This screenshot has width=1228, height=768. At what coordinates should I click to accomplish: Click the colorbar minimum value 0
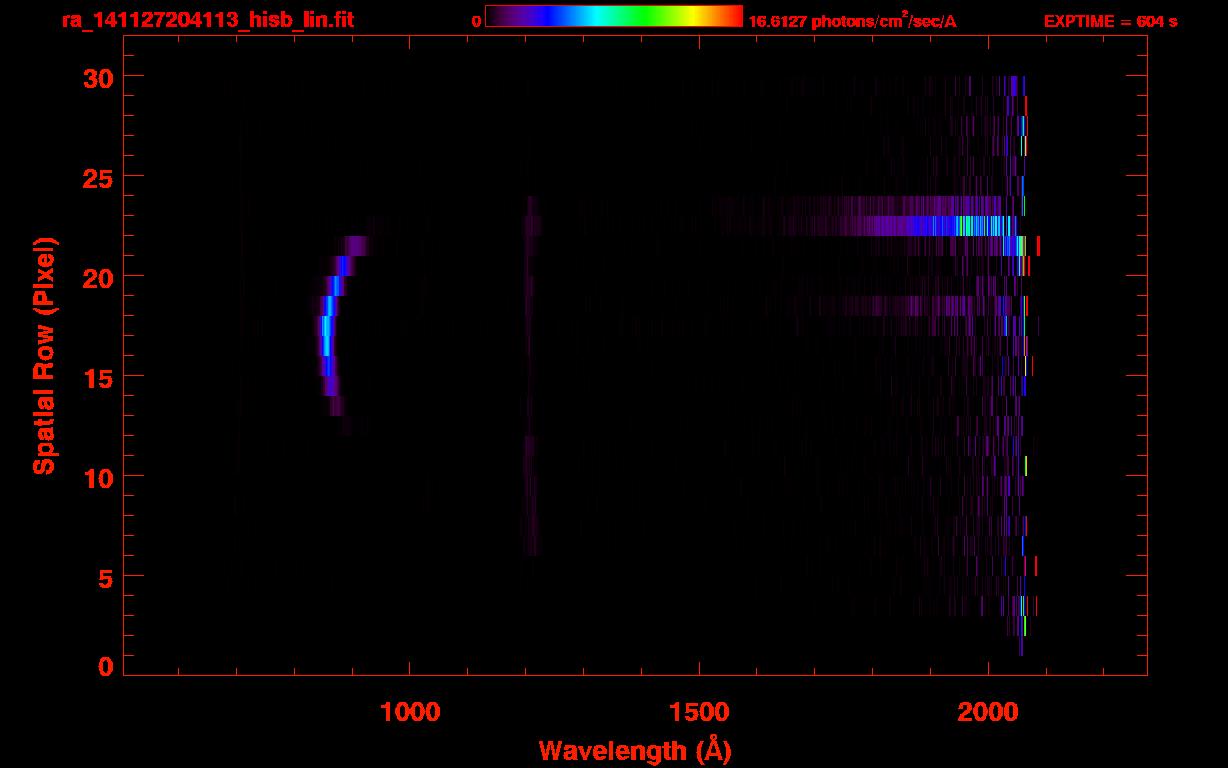coord(476,21)
